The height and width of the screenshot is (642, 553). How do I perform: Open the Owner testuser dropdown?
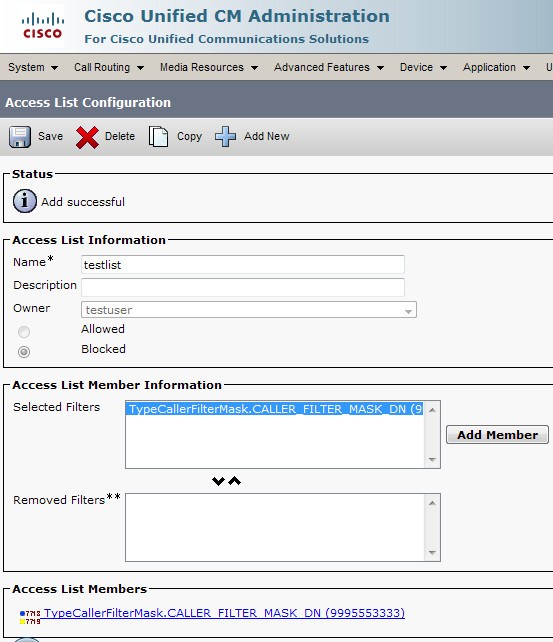[249, 310]
